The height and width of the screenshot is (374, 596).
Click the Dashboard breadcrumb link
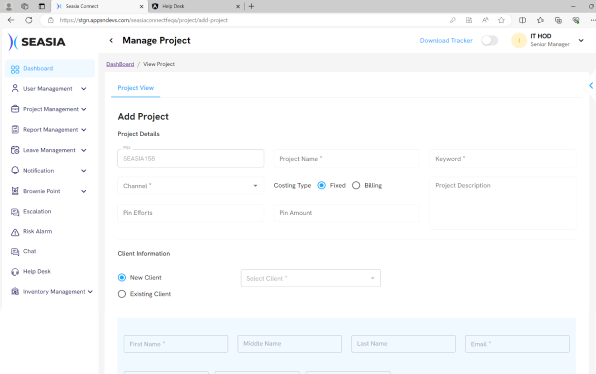120,64
